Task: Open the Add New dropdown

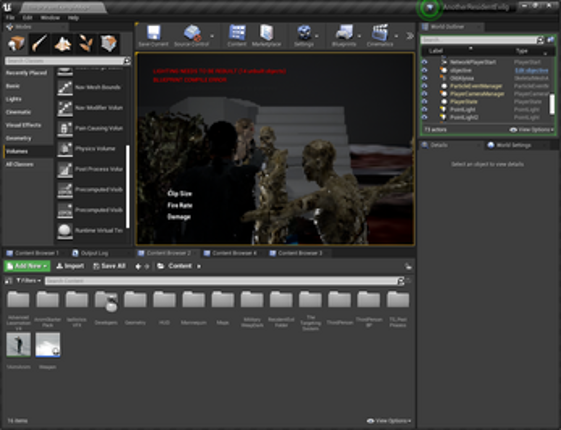Action: pyautogui.click(x=27, y=266)
